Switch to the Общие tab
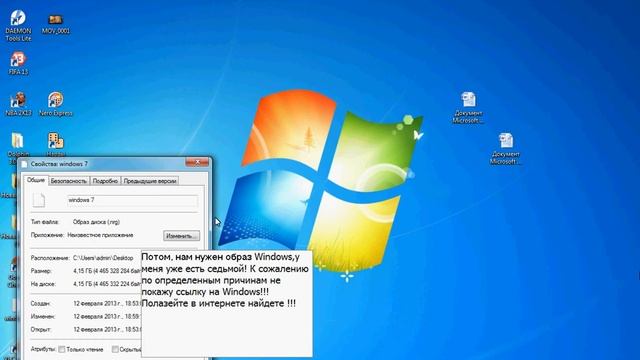Viewport: 640px width, 360px height. [36, 180]
